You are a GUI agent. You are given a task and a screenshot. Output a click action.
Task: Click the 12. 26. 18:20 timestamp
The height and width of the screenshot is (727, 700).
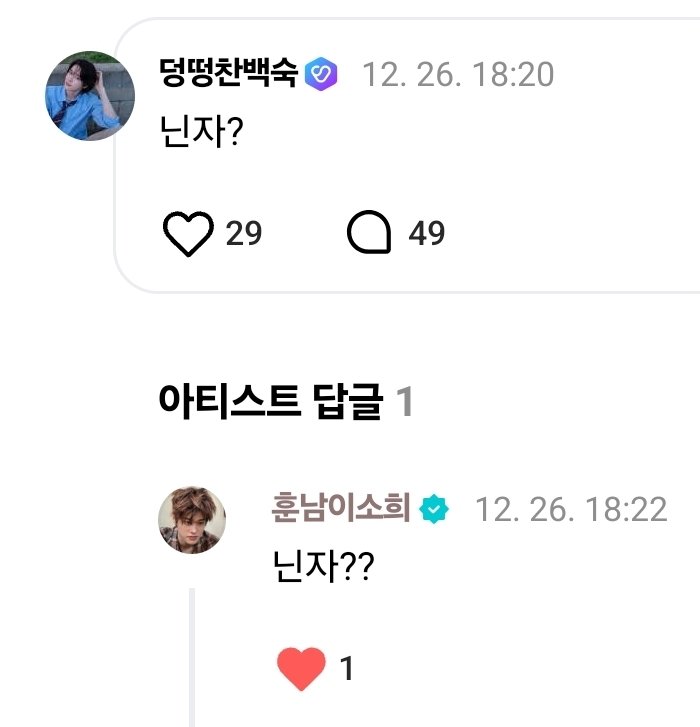pos(457,74)
